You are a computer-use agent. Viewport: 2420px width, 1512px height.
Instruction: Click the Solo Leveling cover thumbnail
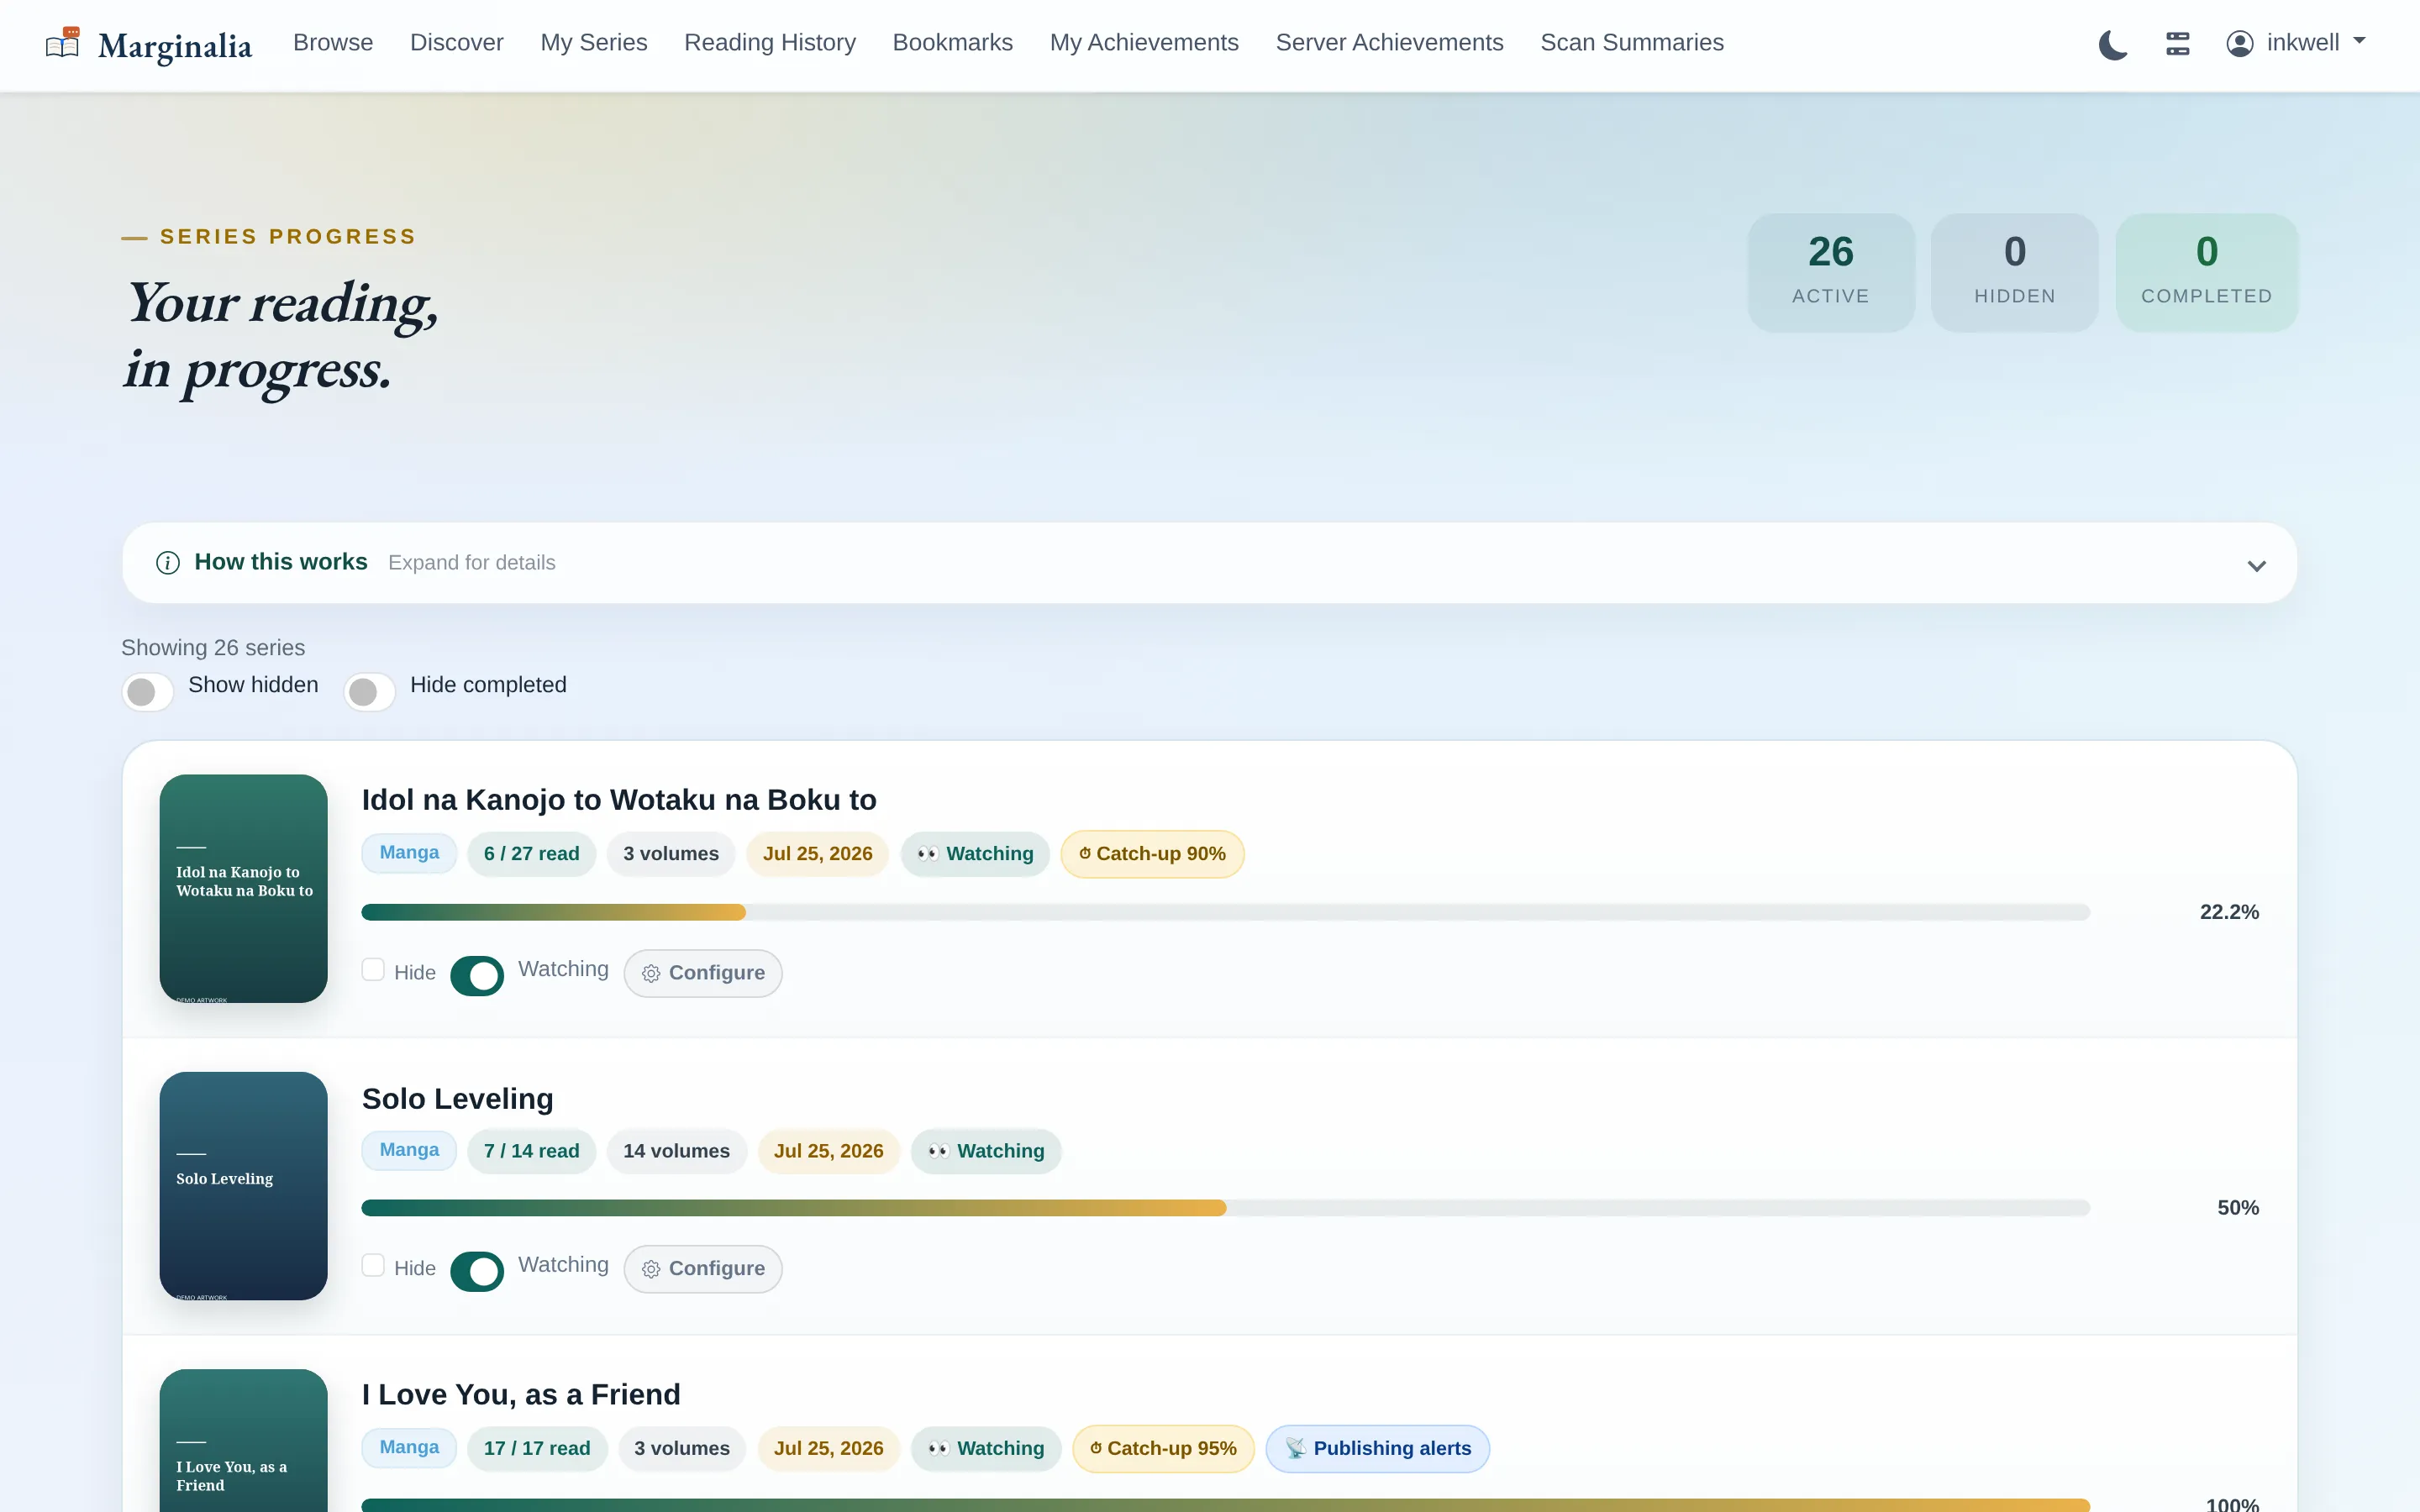[x=243, y=1186]
